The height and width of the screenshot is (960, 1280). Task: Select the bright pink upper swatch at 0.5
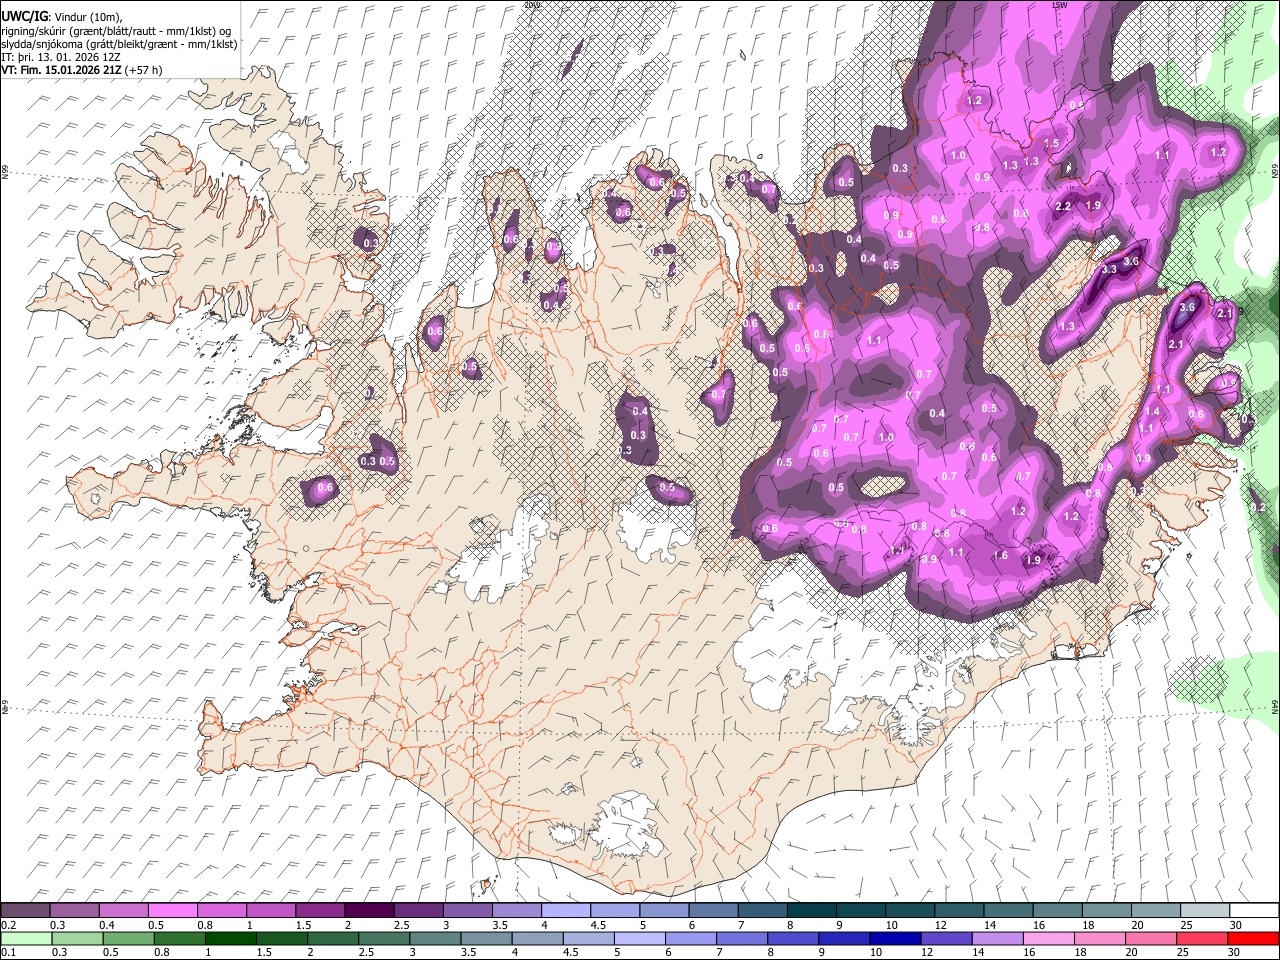tap(172, 911)
